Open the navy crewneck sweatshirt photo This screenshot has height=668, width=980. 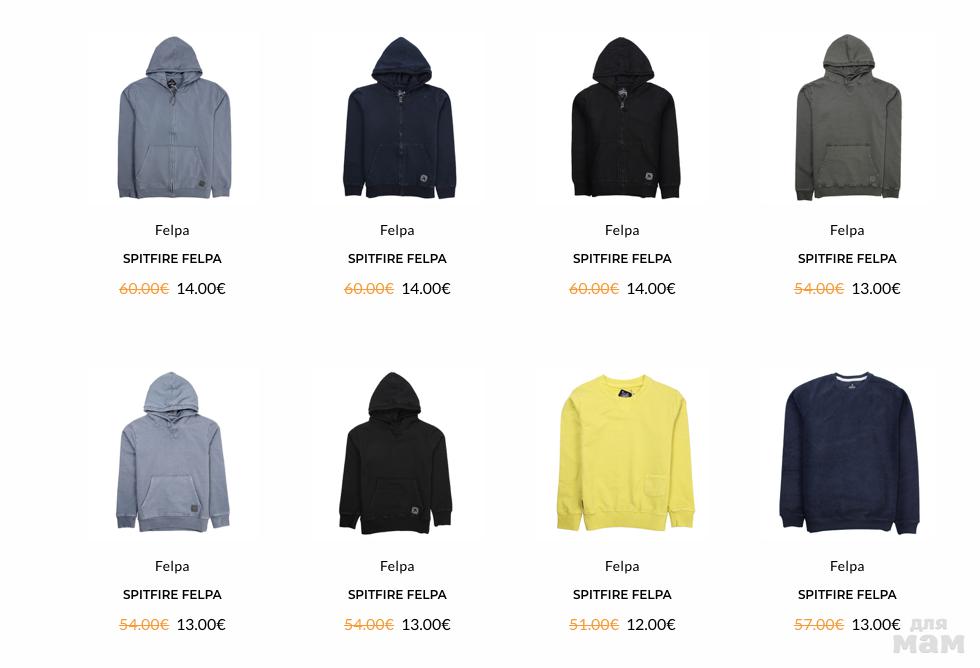(849, 452)
